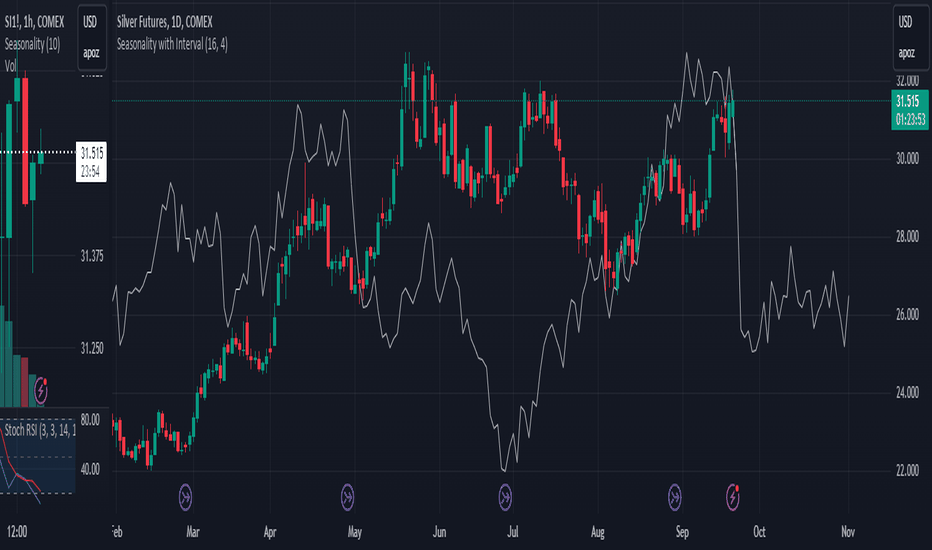Click the Silver Futures, 1D, COMEX title

pyautogui.click(x=165, y=22)
